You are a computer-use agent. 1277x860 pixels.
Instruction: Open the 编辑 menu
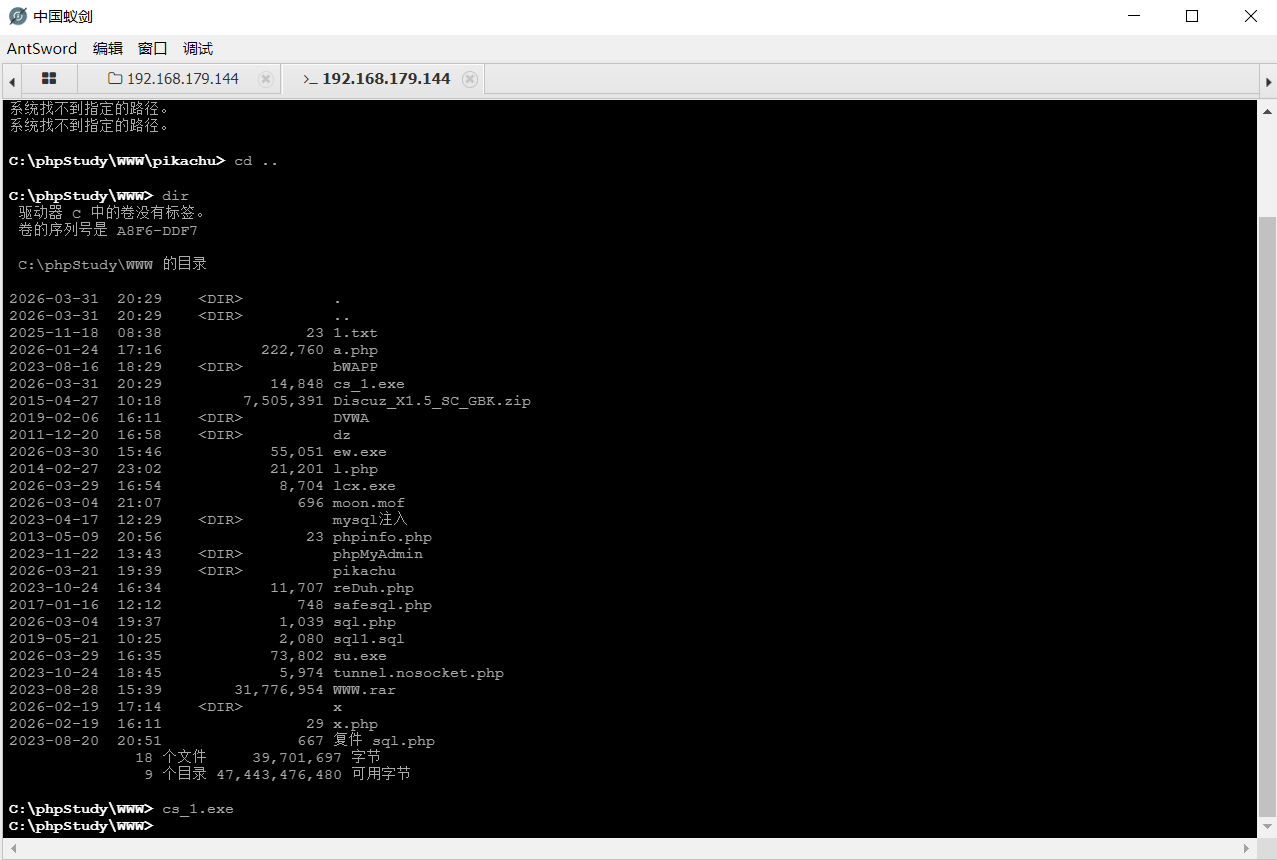(x=108, y=48)
